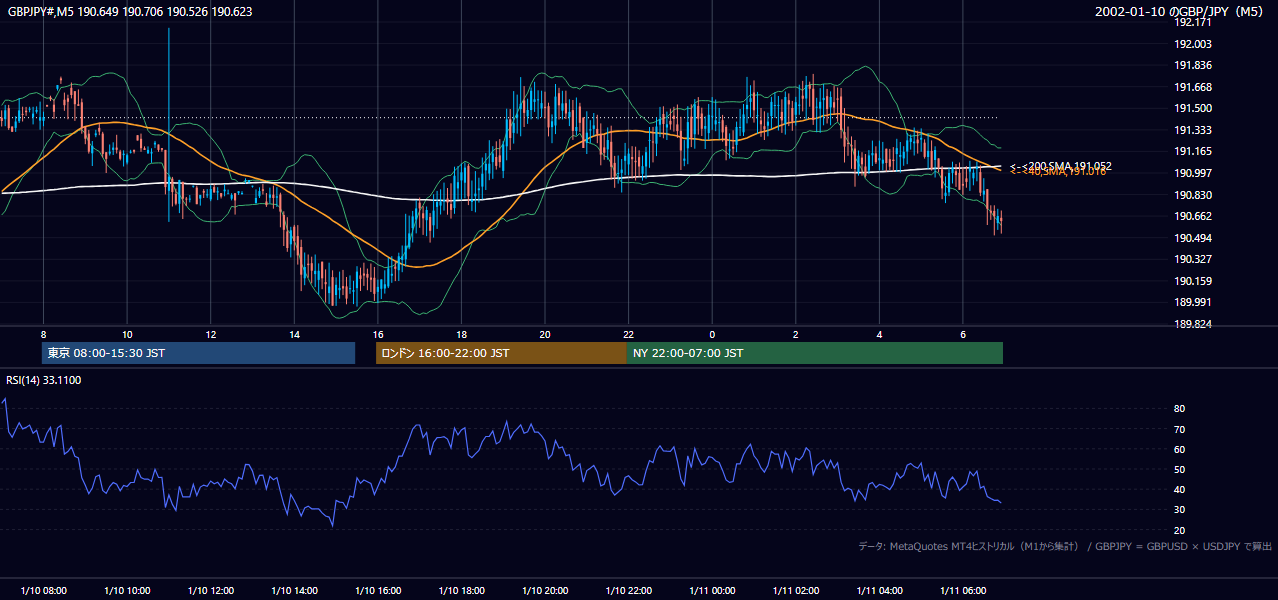This screenshot has width=1278, height=600.
Task: Click bottom time label 1/10 20:00
Action: (545, 591)
